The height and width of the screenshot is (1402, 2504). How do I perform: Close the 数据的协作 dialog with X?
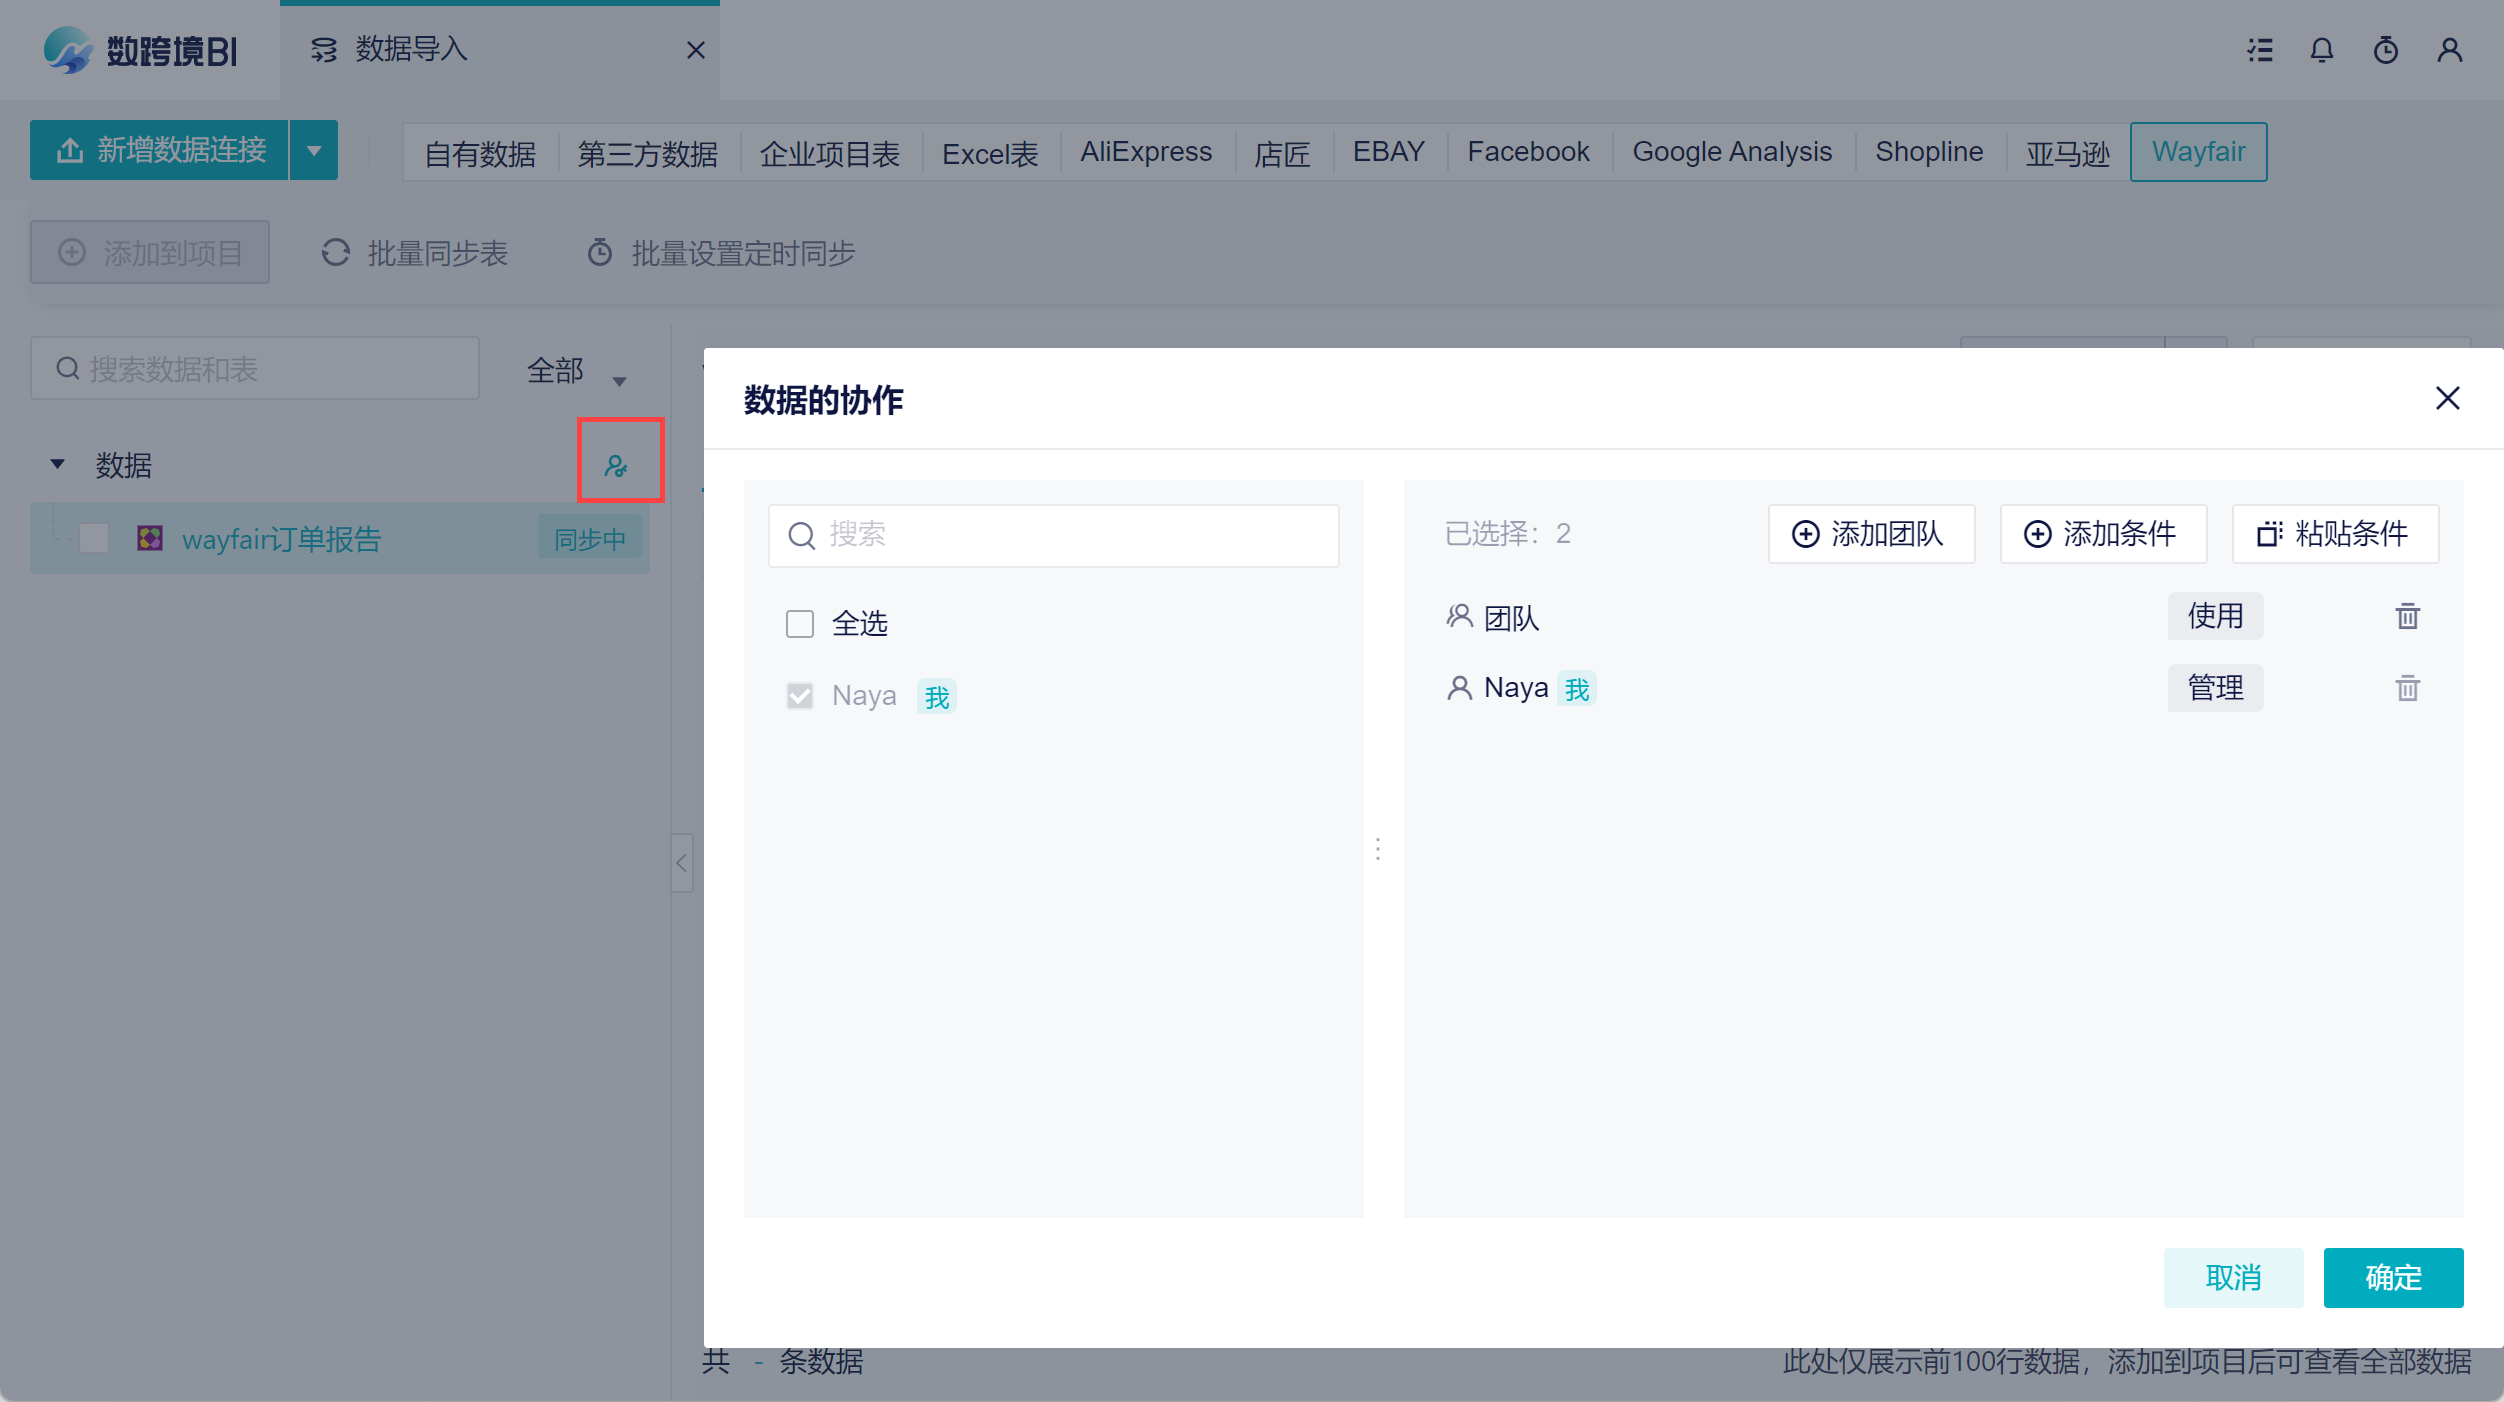tap(2447, 398)
